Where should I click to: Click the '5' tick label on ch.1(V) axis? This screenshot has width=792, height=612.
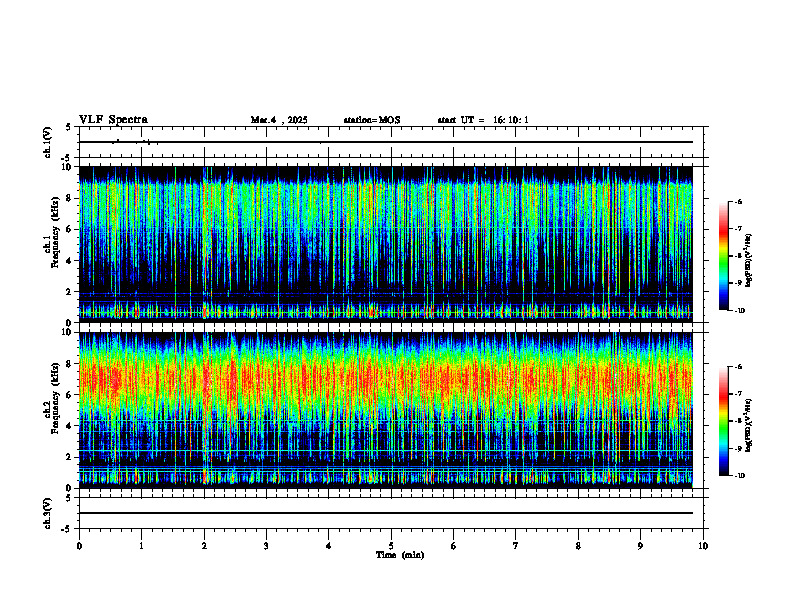coord(69,127)
